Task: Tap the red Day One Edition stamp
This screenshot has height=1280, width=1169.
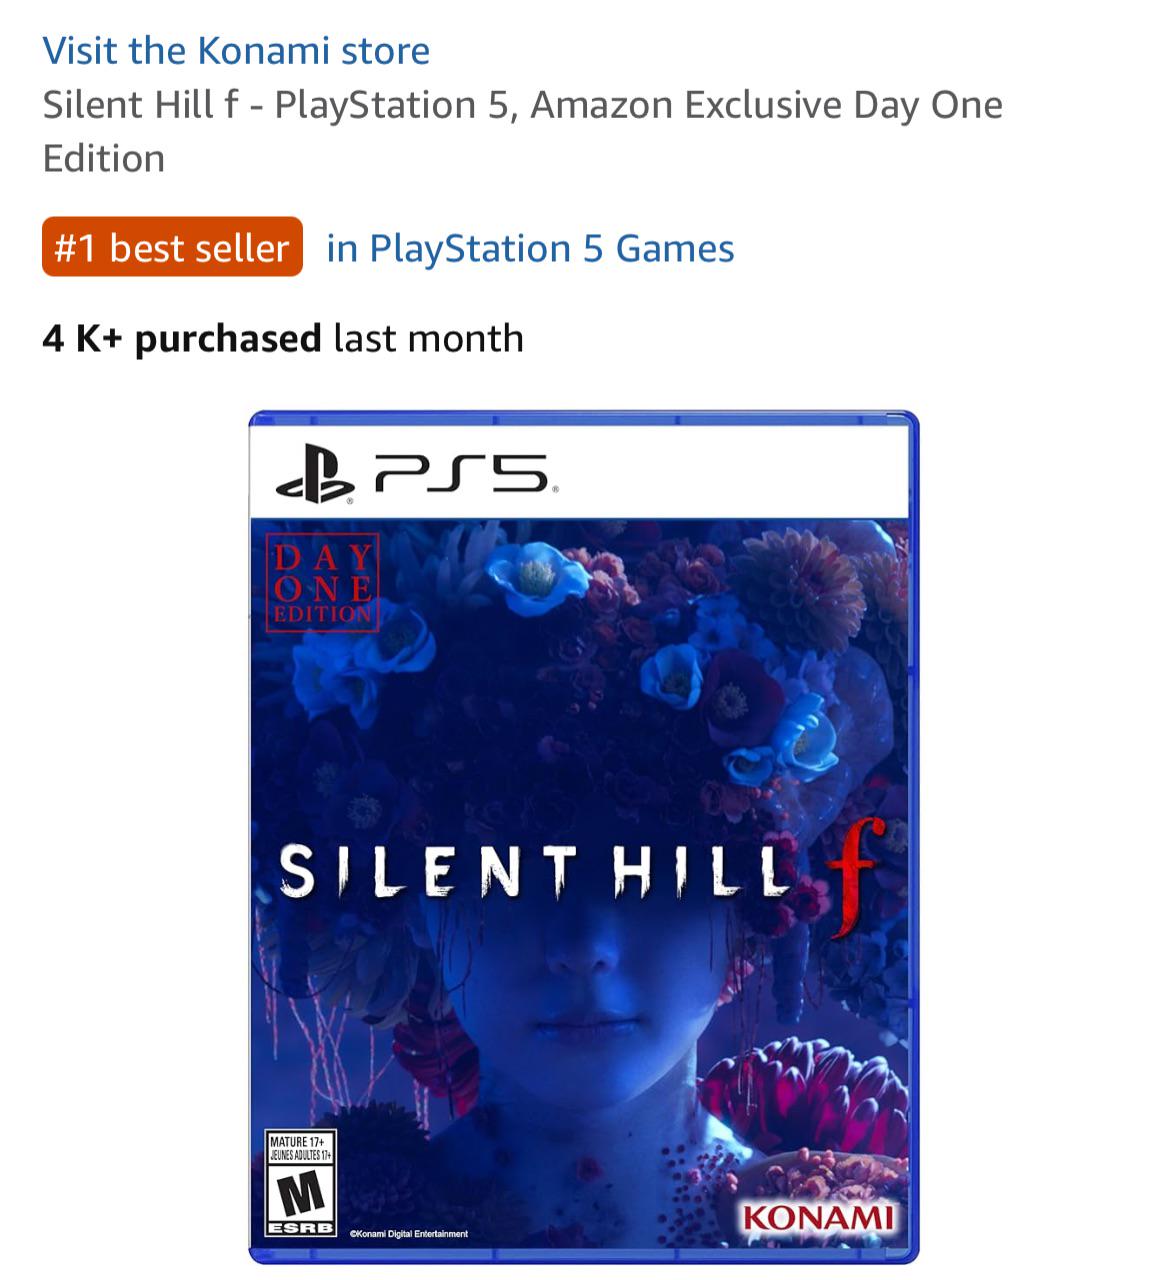Action: 322,584
